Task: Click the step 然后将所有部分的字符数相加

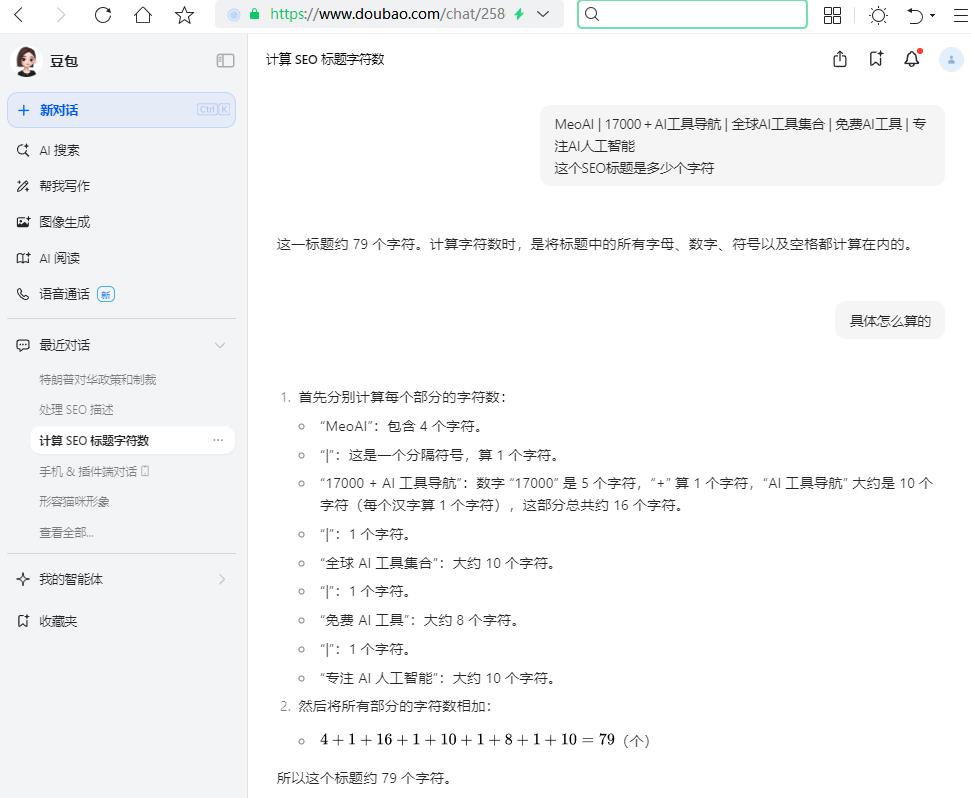Action: (395, 706)
